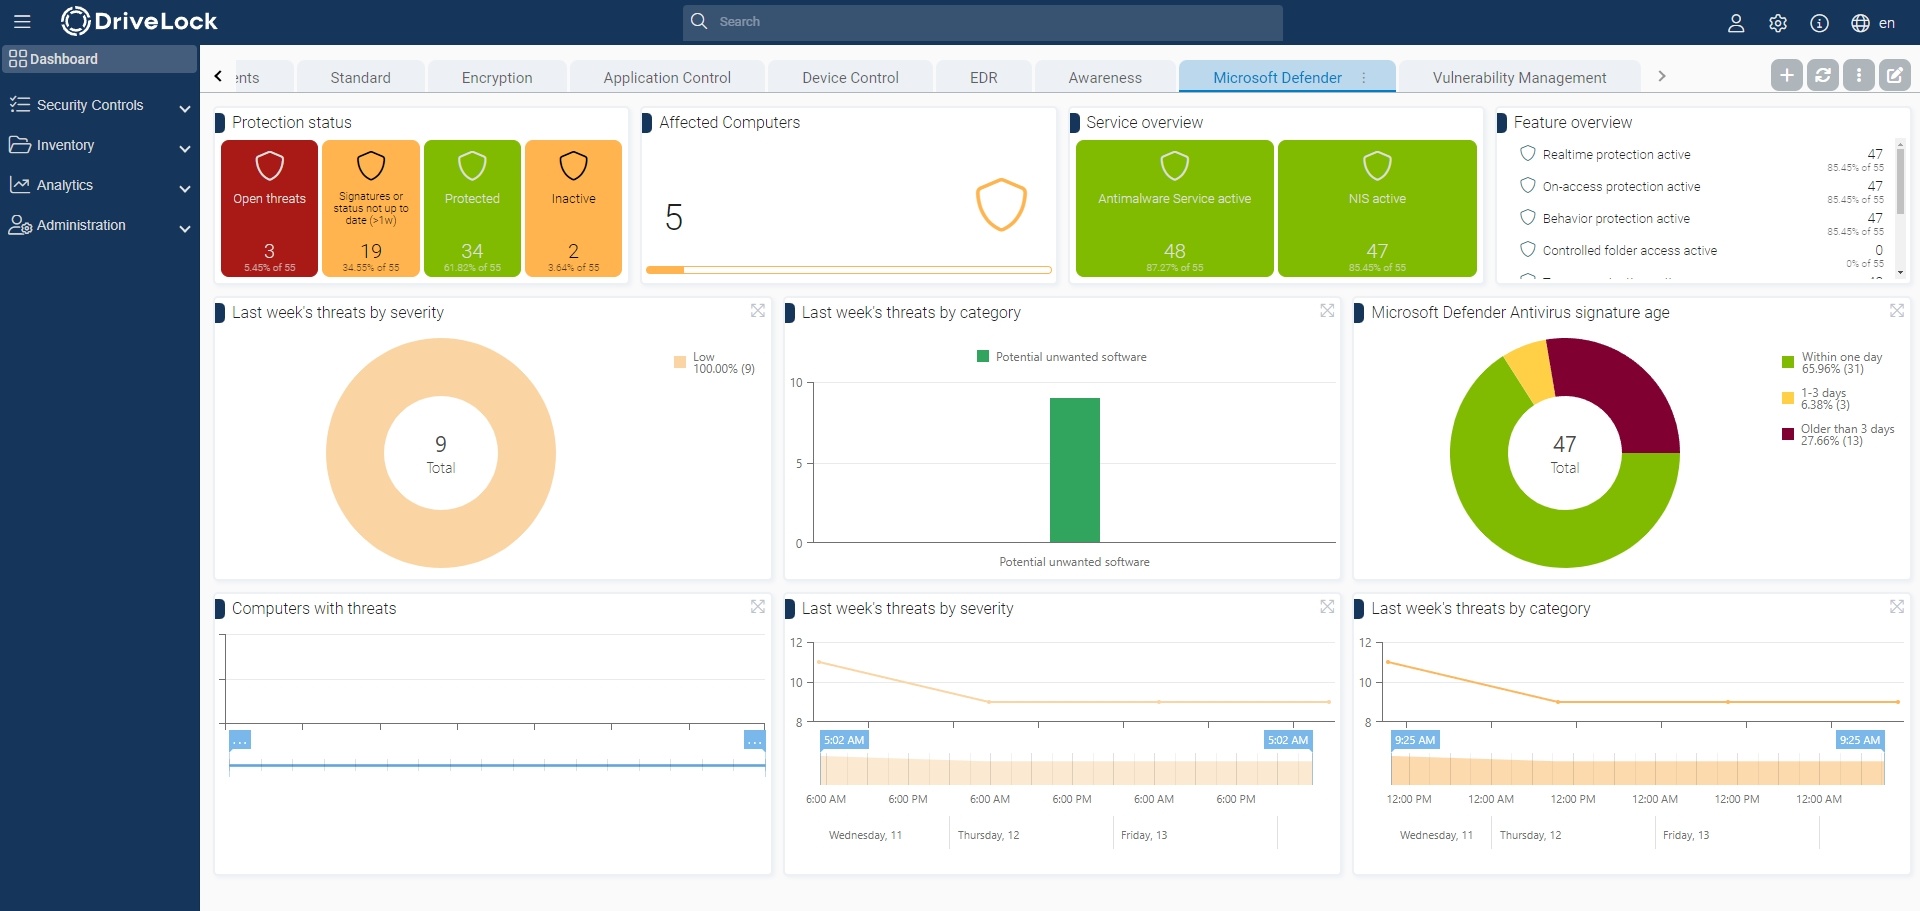Toggle Low severity legend entry
Screen dimensions: 1920x911
[x=715, y=363]
